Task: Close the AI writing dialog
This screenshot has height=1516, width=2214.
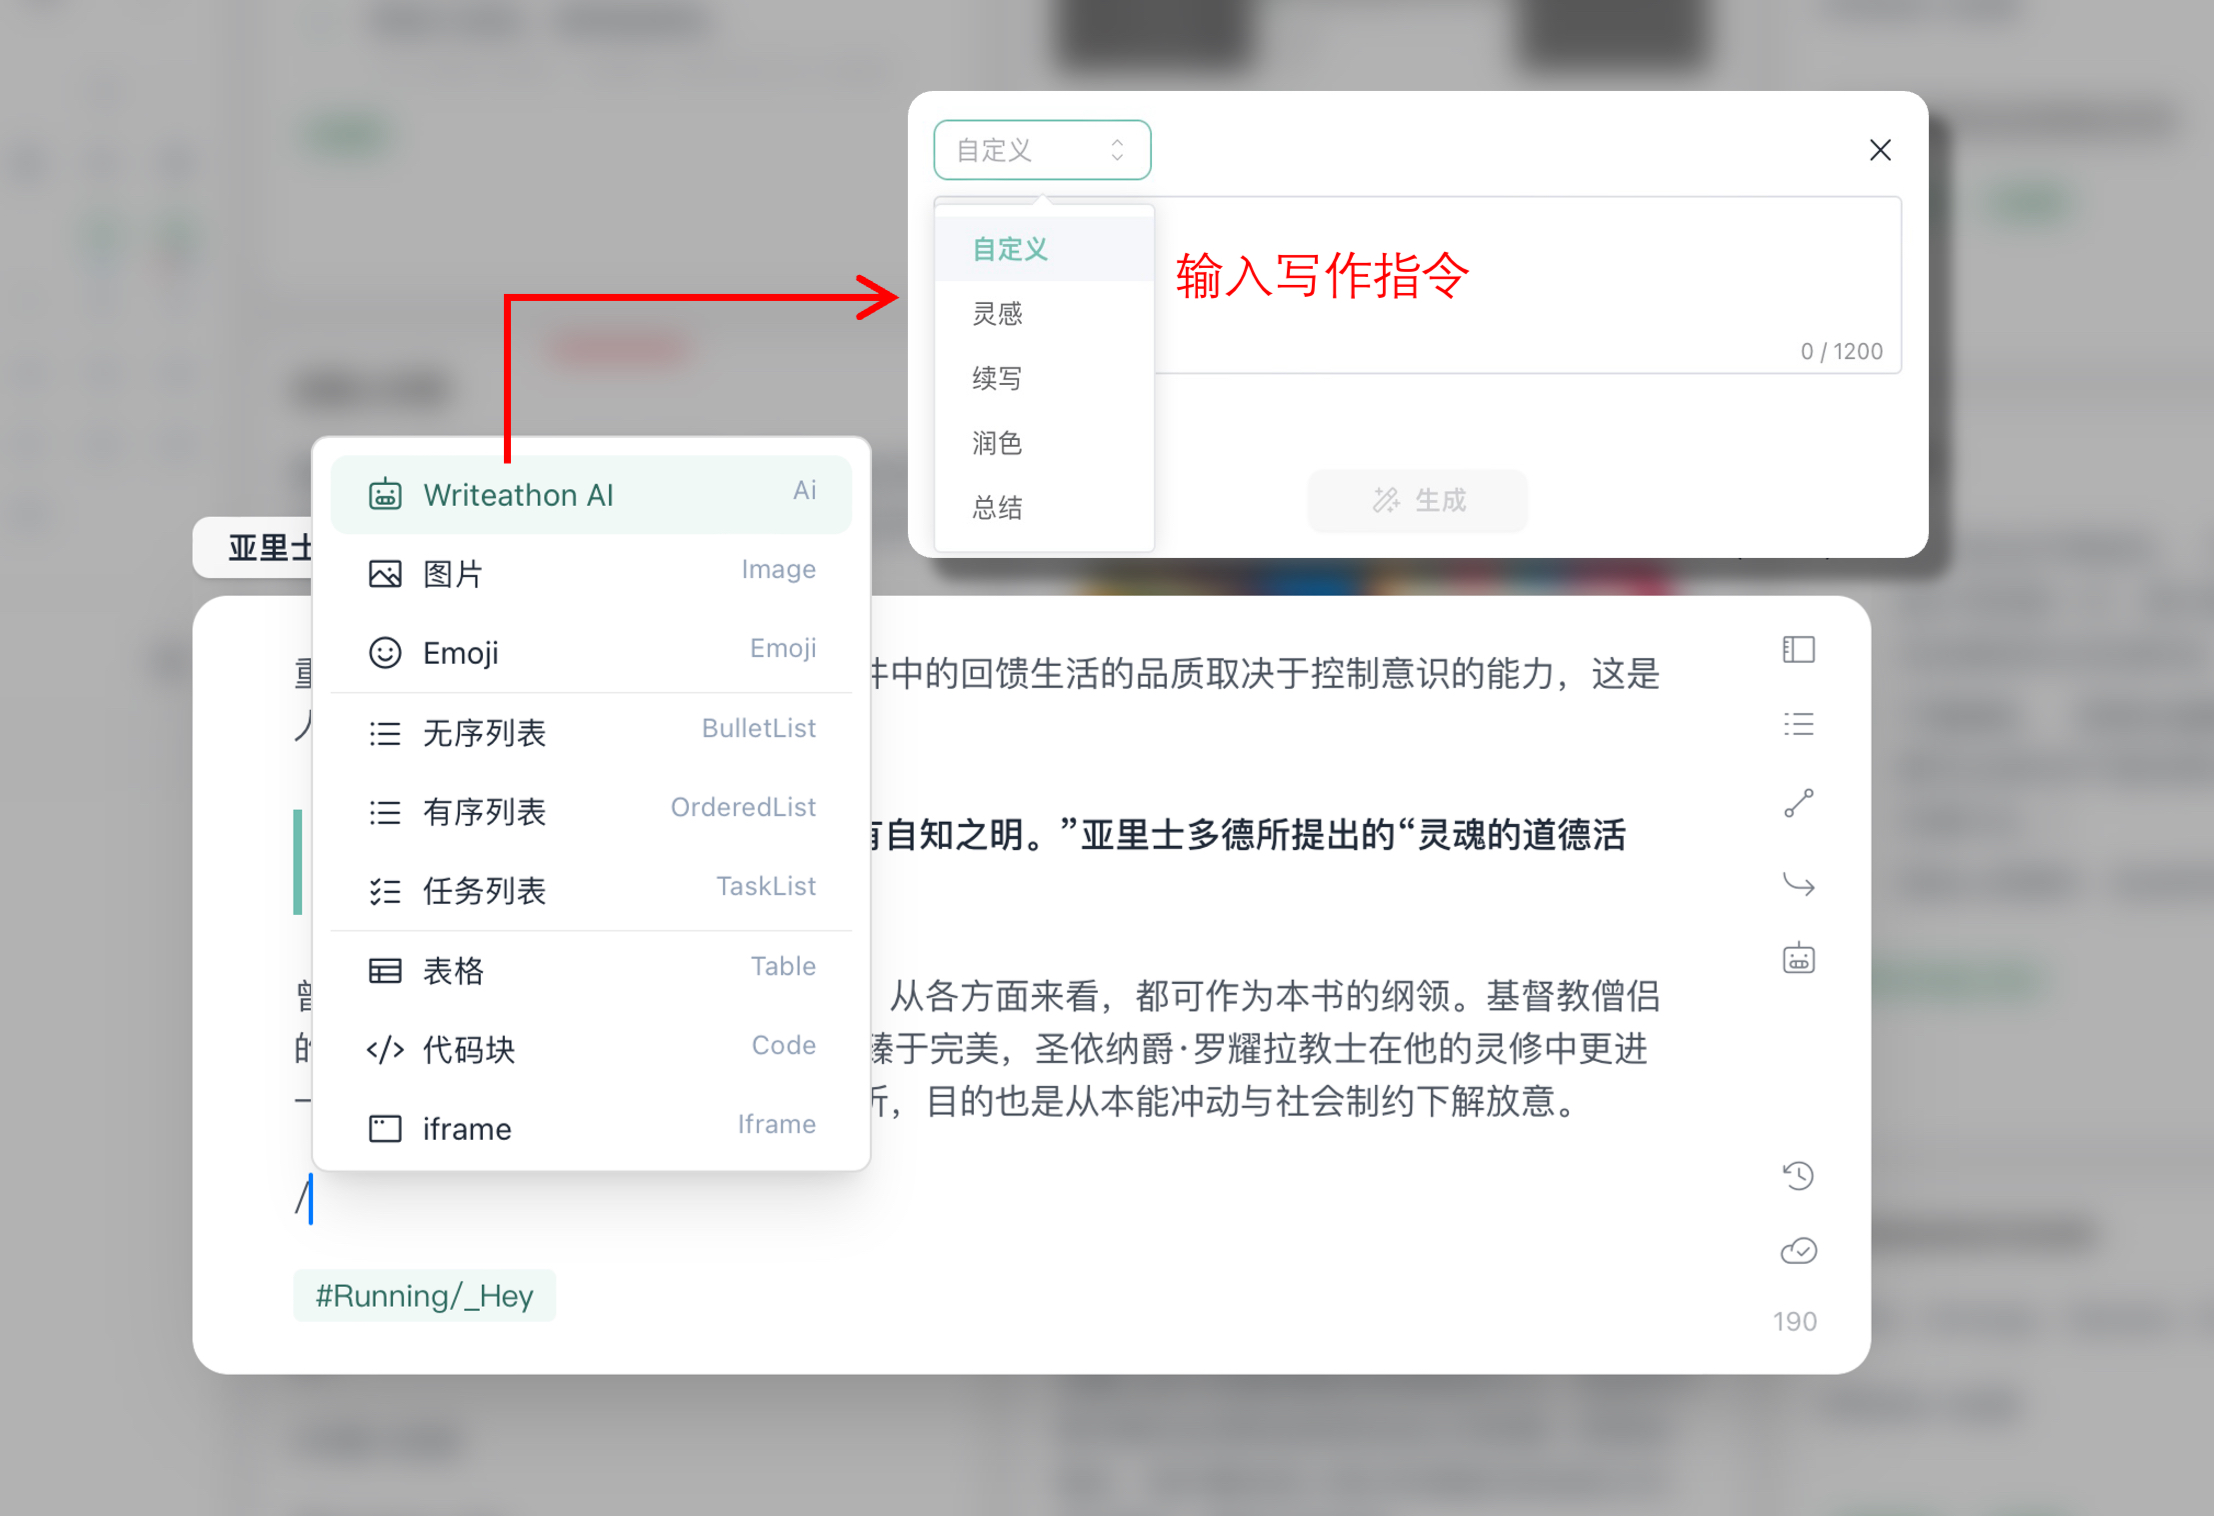Action: tap(1880, 150)
